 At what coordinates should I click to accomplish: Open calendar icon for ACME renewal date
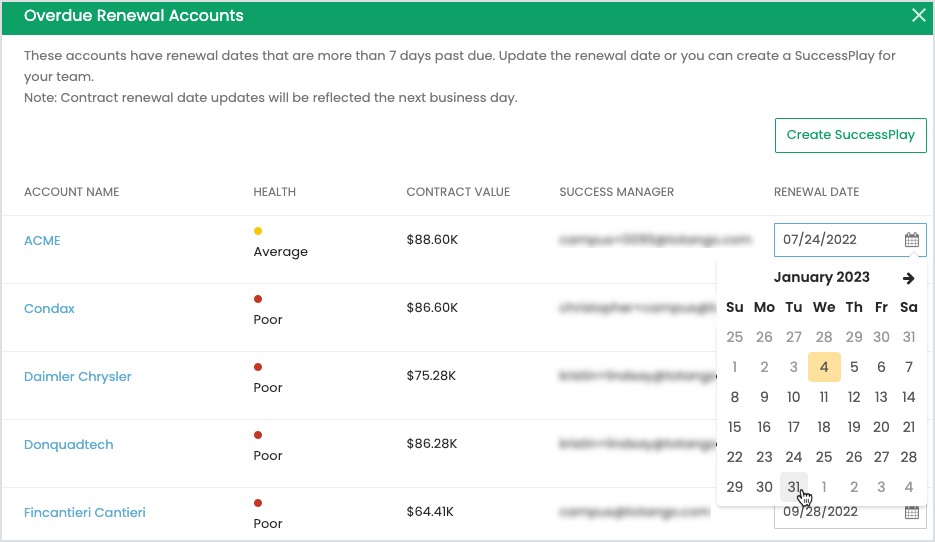[911, 240]
